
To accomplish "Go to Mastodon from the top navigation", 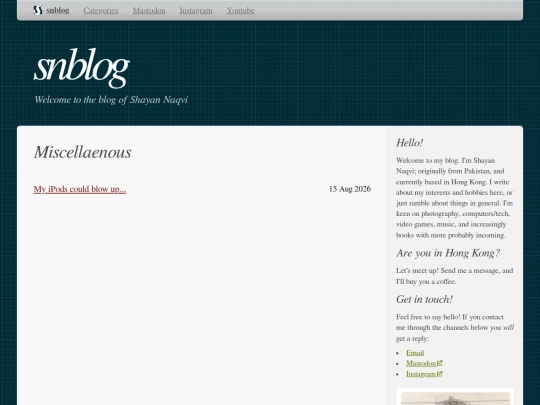I will [149, 10].
